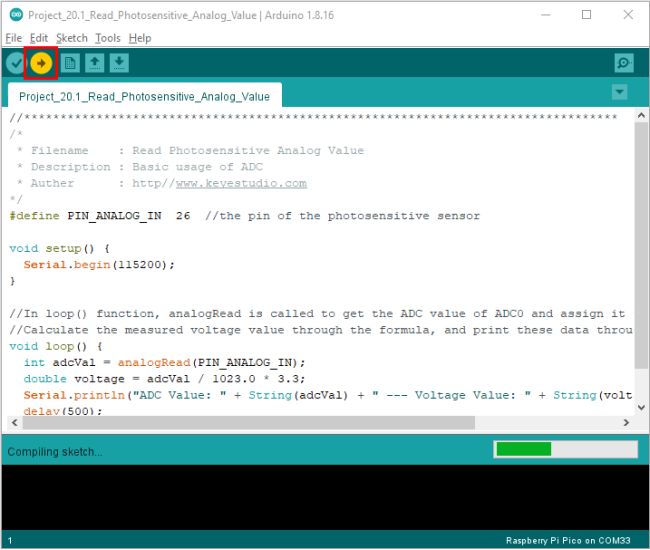Click 'loop' in void loop line
Image resolution: width=650 pixels, height=550 pixels.
tap(60, 346)
